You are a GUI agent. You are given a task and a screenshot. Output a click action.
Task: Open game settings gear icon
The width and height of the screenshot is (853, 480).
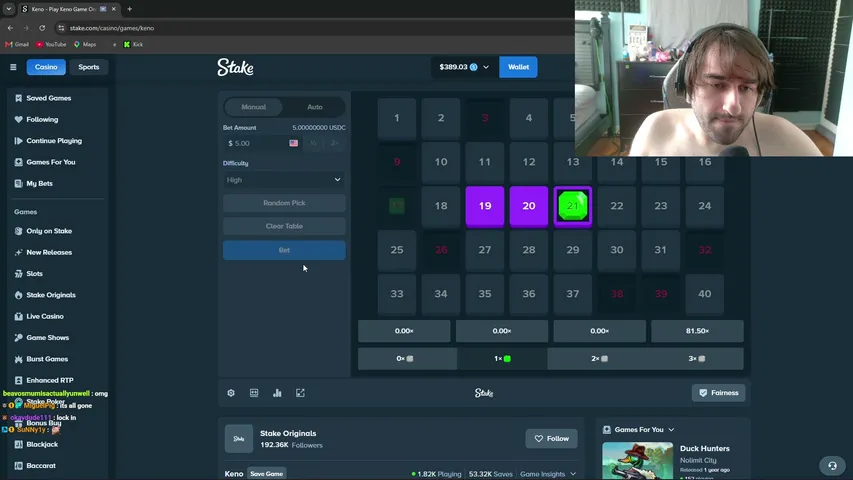231,393
